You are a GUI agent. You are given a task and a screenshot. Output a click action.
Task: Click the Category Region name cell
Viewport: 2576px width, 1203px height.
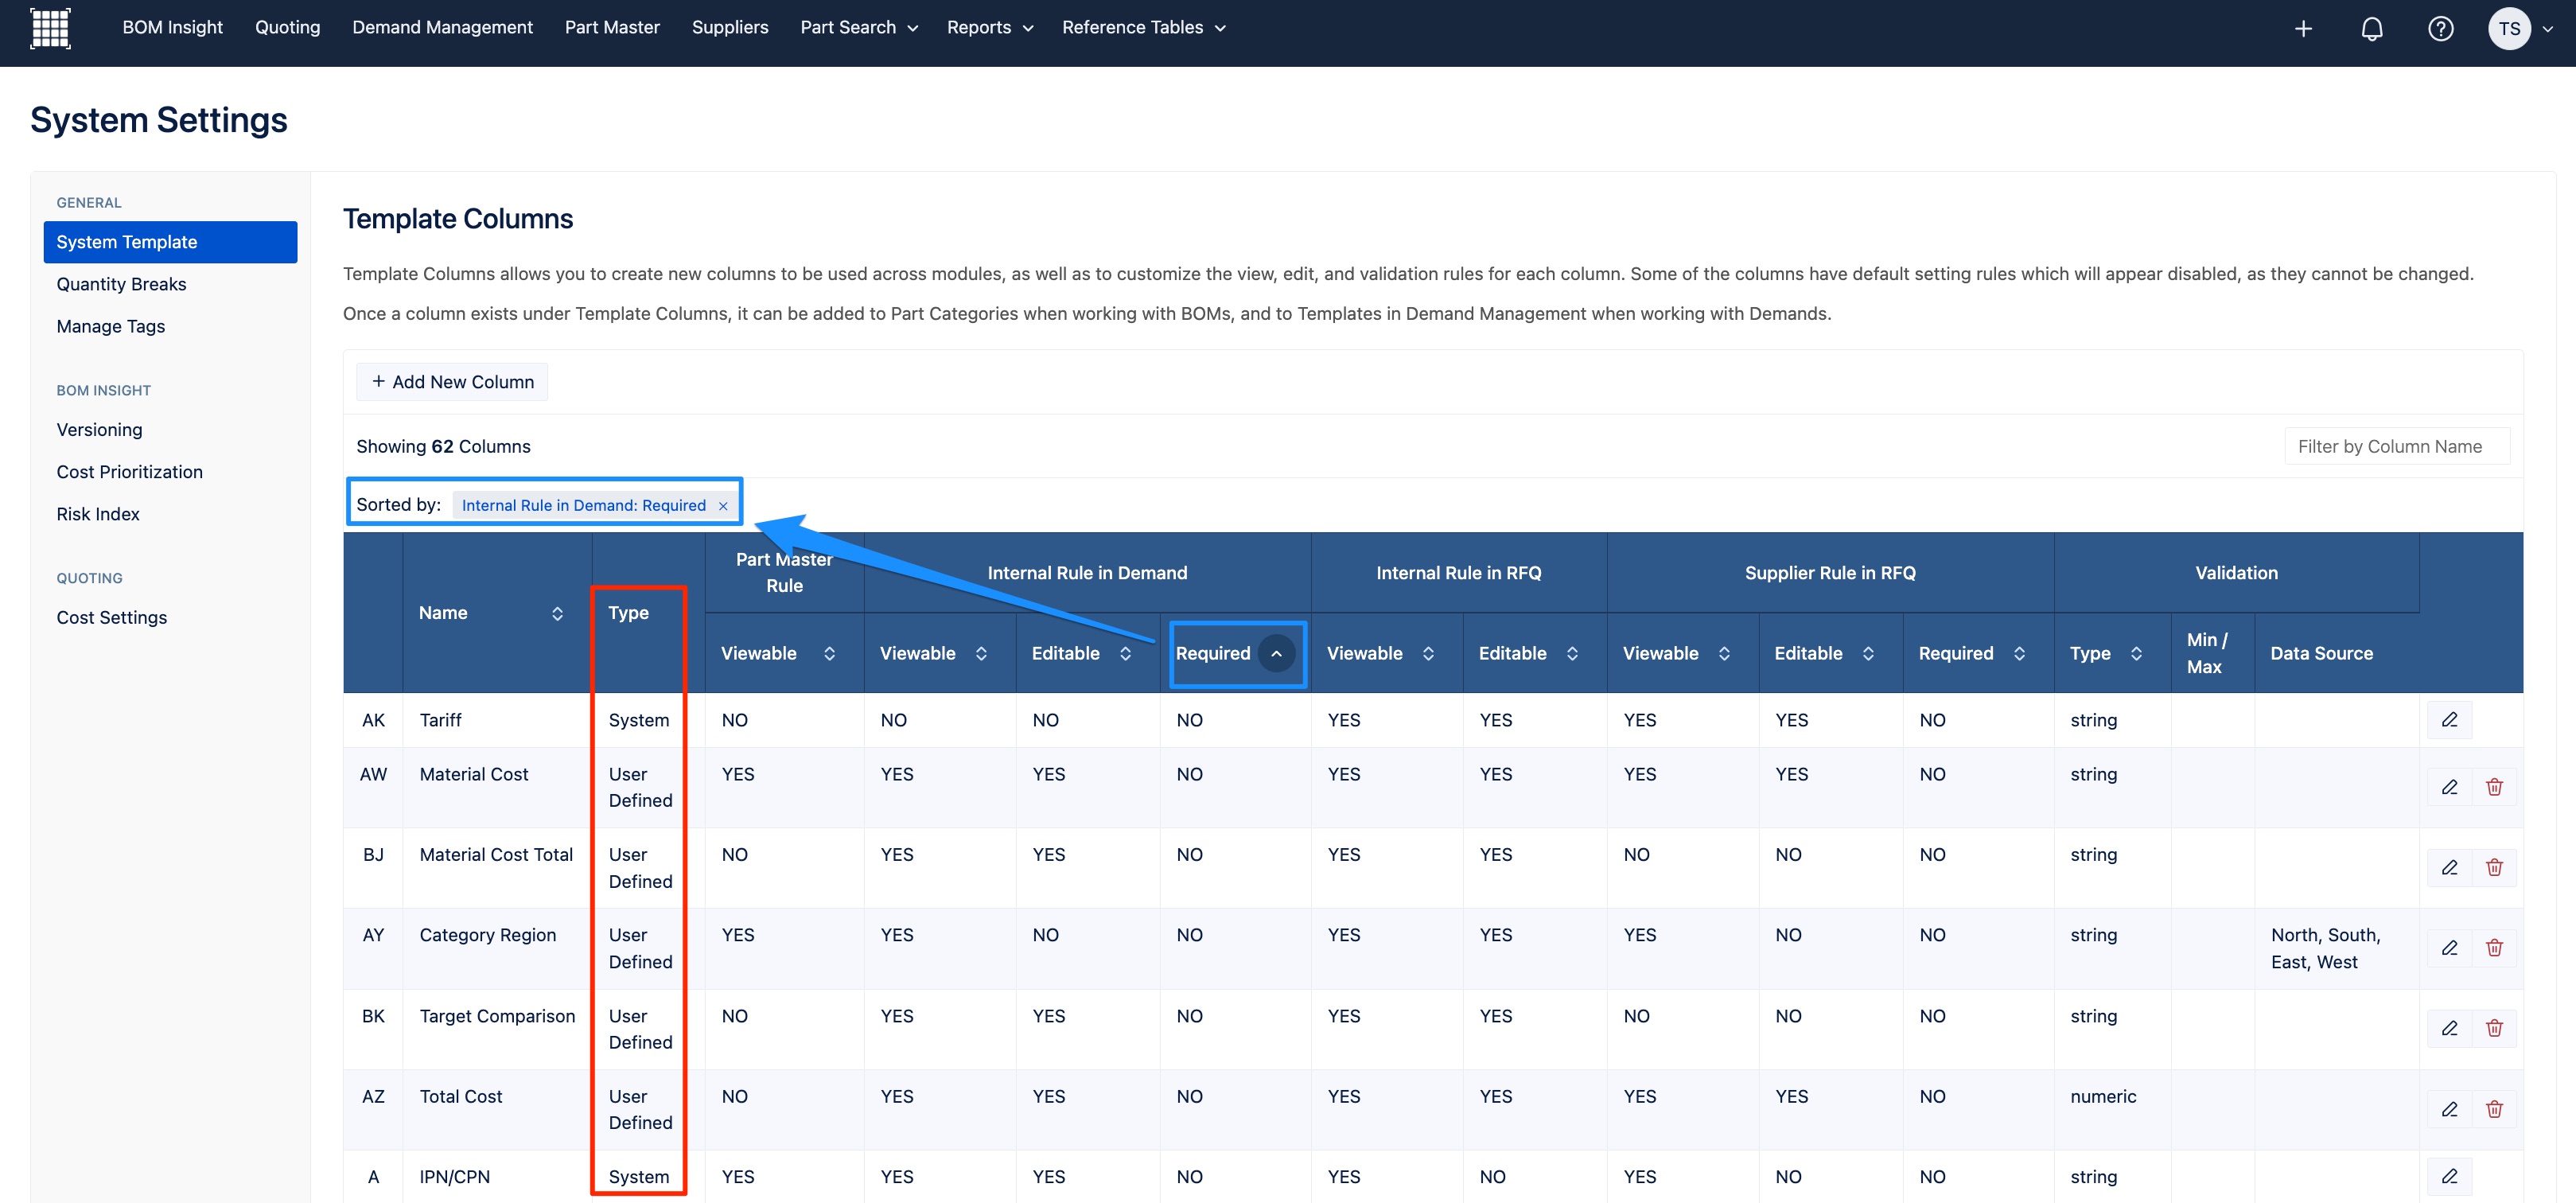click(x=487, y=935)
